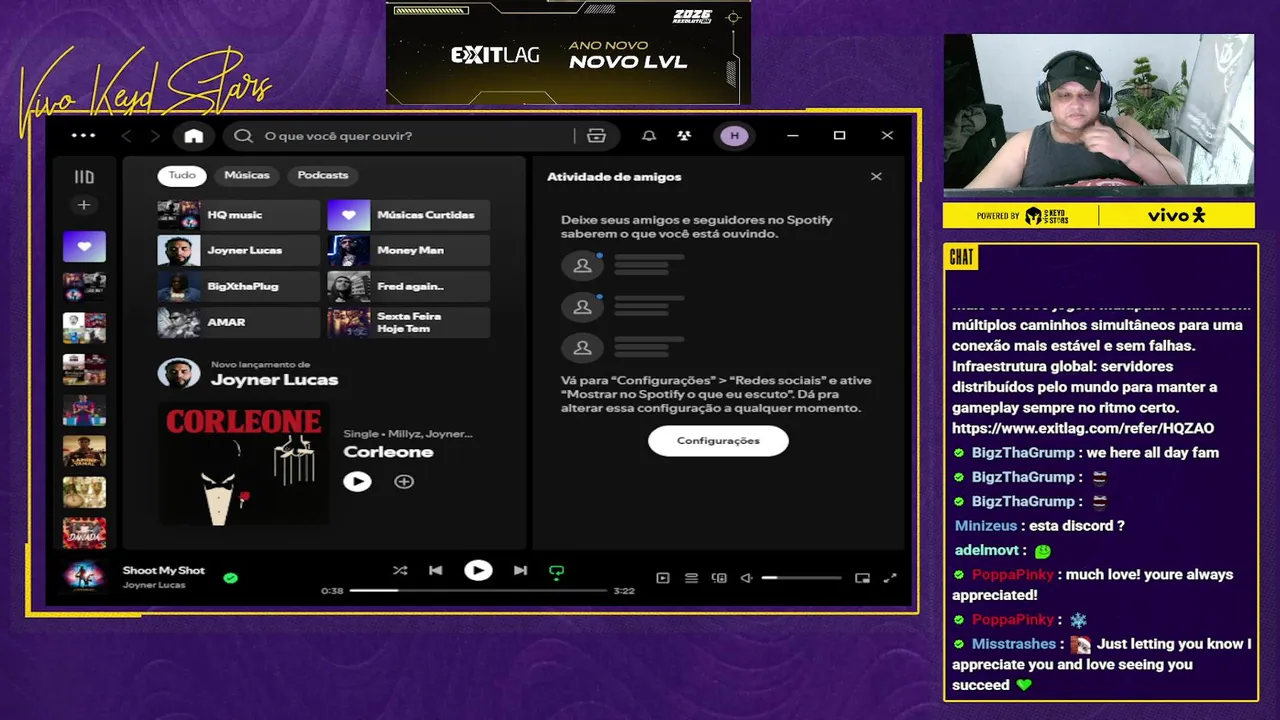Image resolution: width=1280 pixels, height=720 pixels.
Task: Open the 'Fred again..' tile
Action: (x=409, y=286)
